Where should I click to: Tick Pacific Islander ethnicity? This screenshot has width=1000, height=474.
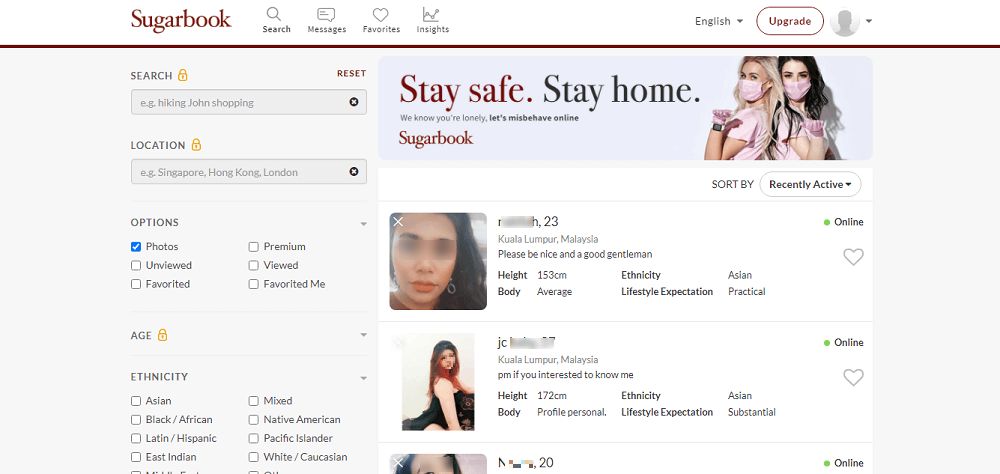(254, 439)
